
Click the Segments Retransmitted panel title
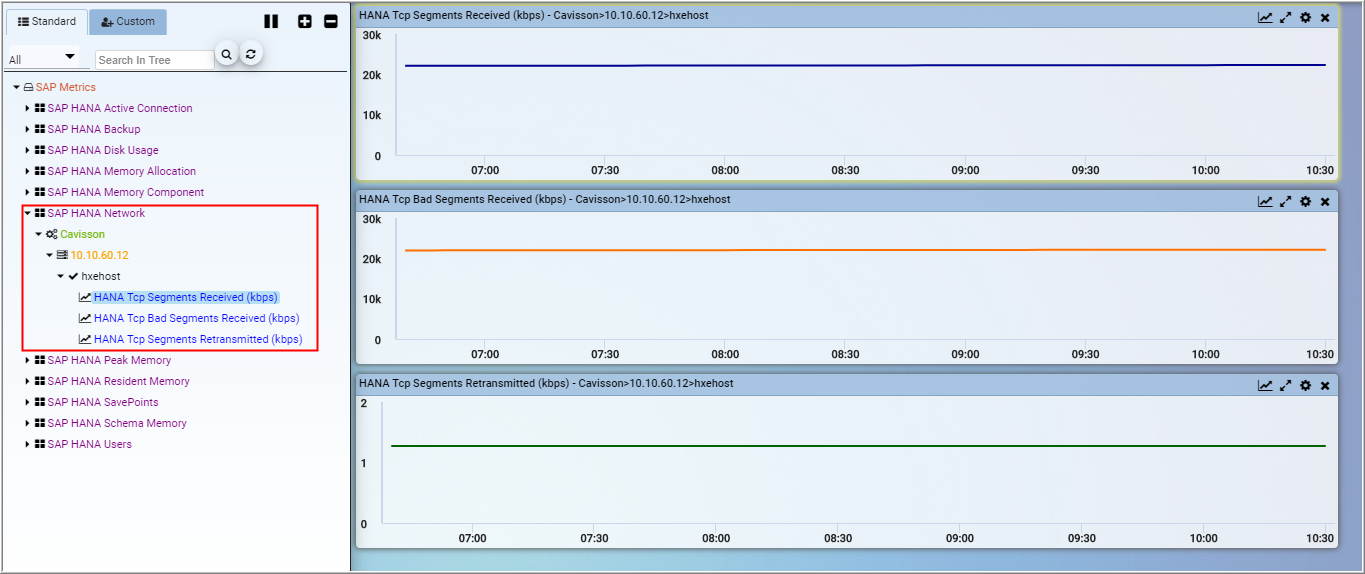pyautogui.click(x=546, y=383)
